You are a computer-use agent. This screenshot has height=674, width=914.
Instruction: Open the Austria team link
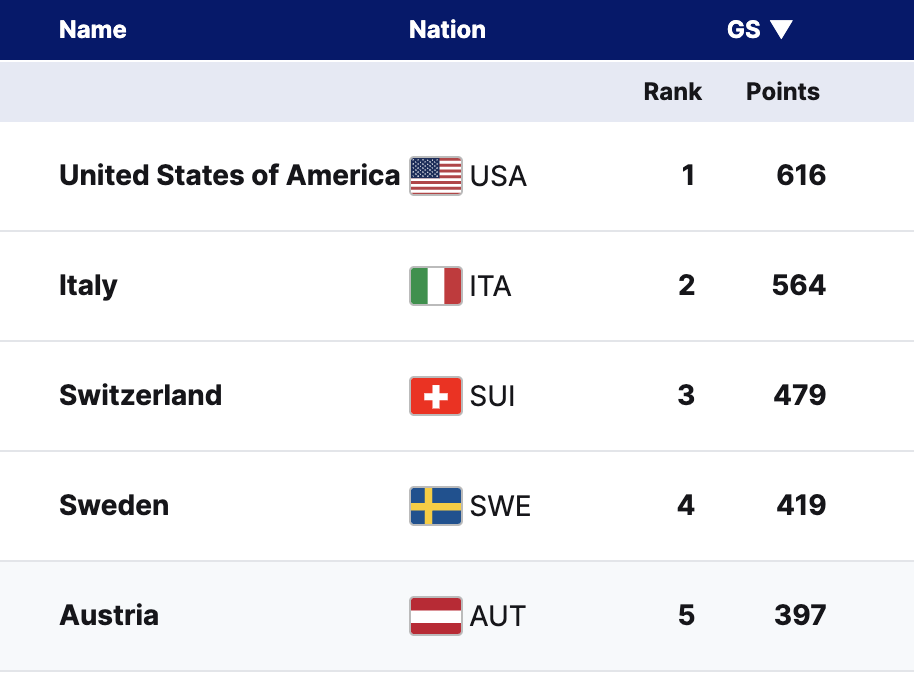click(x=109, y=616)
